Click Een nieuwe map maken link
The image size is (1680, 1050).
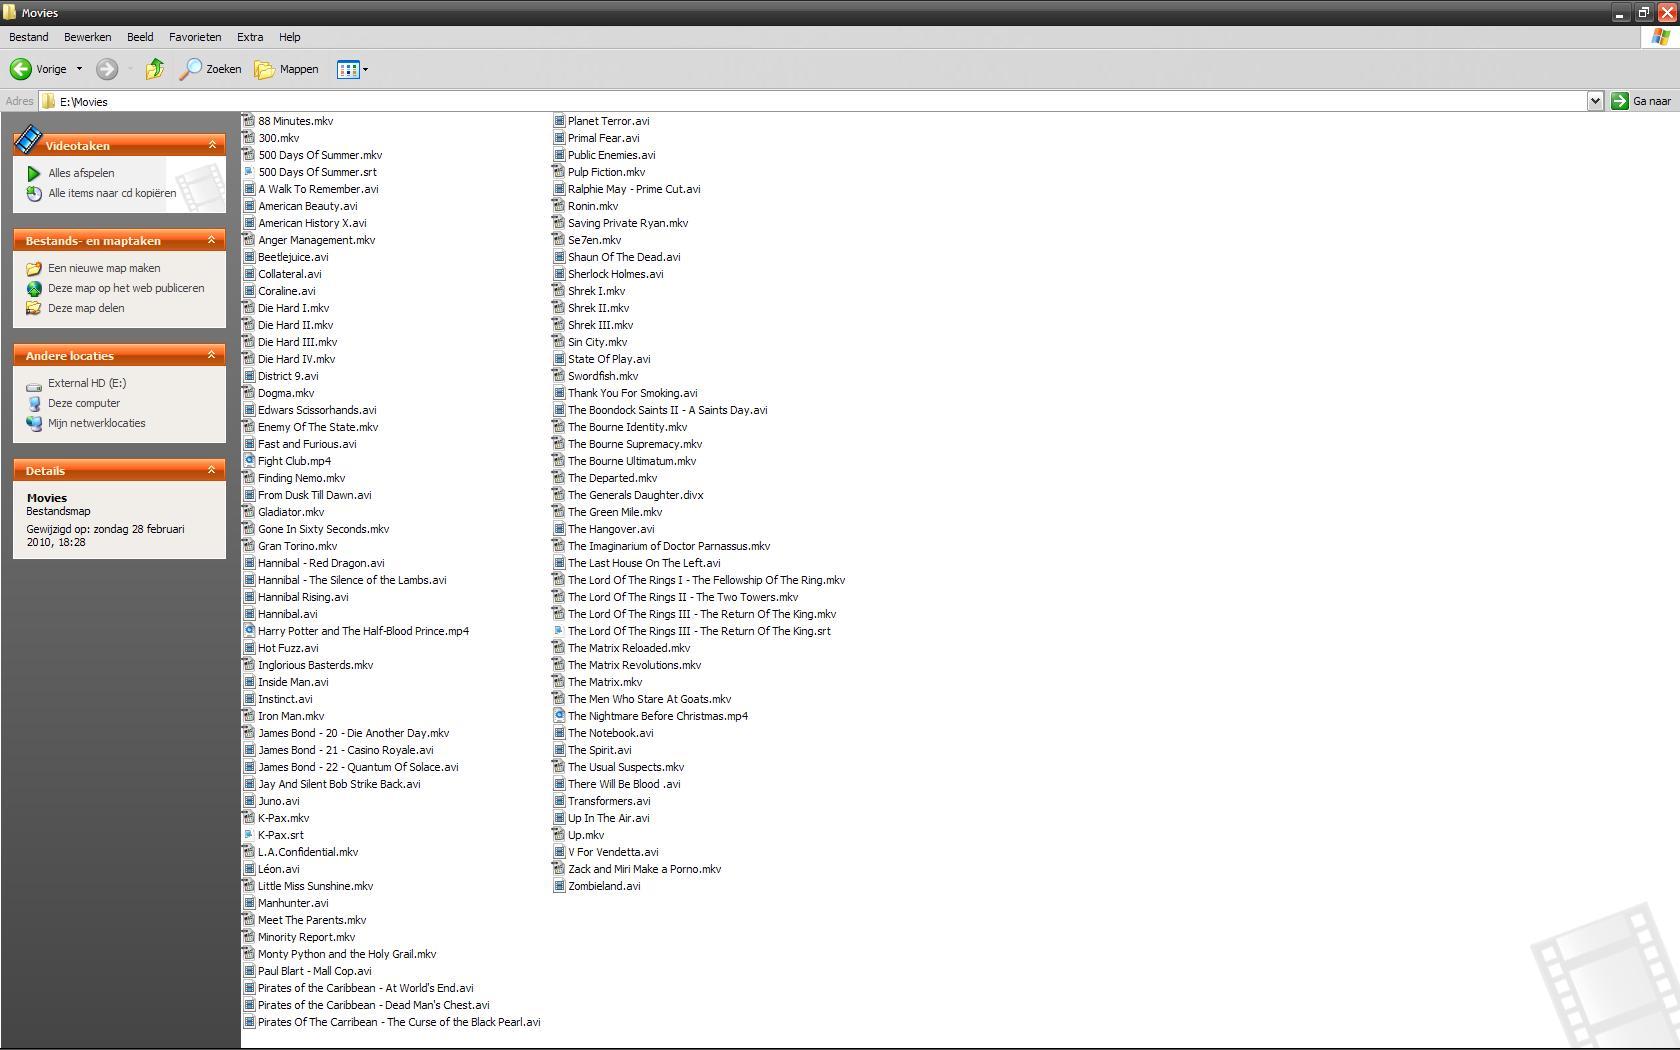point(104,268)
